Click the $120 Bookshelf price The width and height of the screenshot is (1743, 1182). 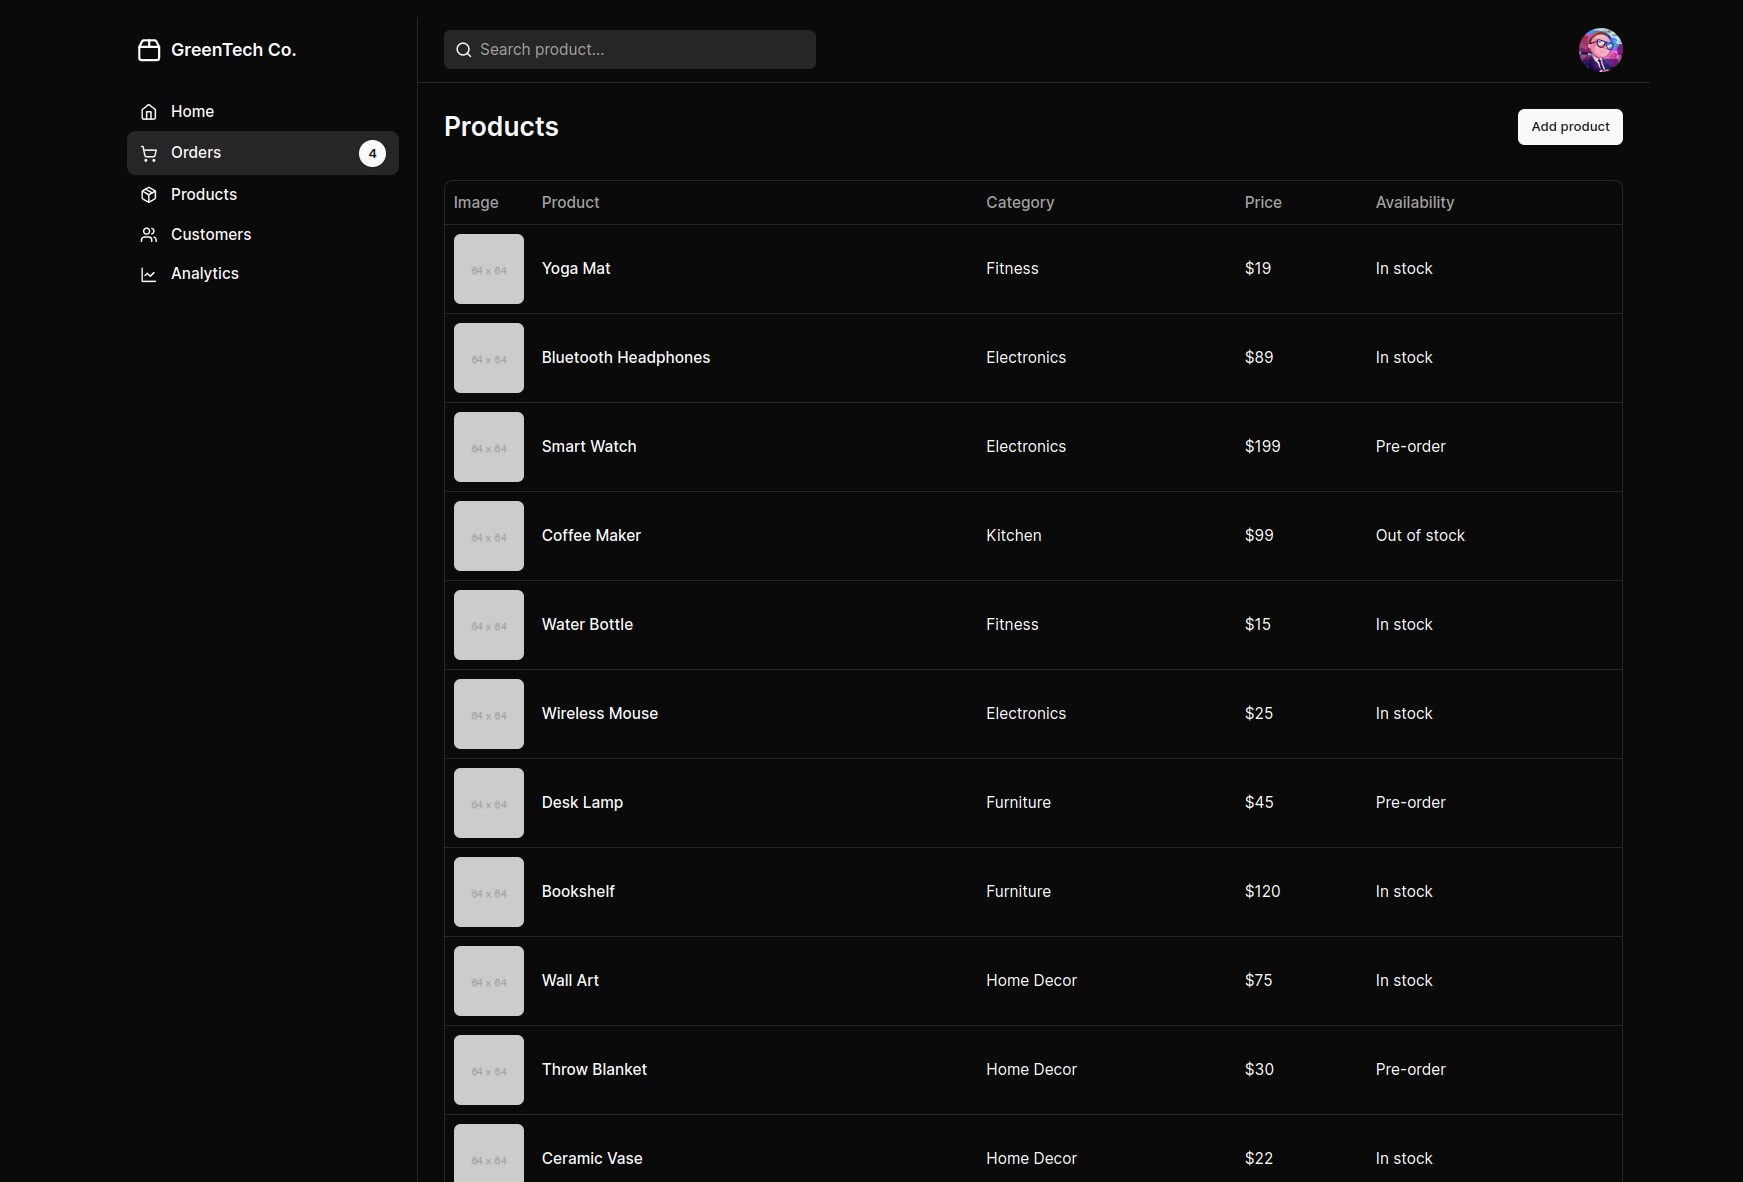(x=1263, y=892)
